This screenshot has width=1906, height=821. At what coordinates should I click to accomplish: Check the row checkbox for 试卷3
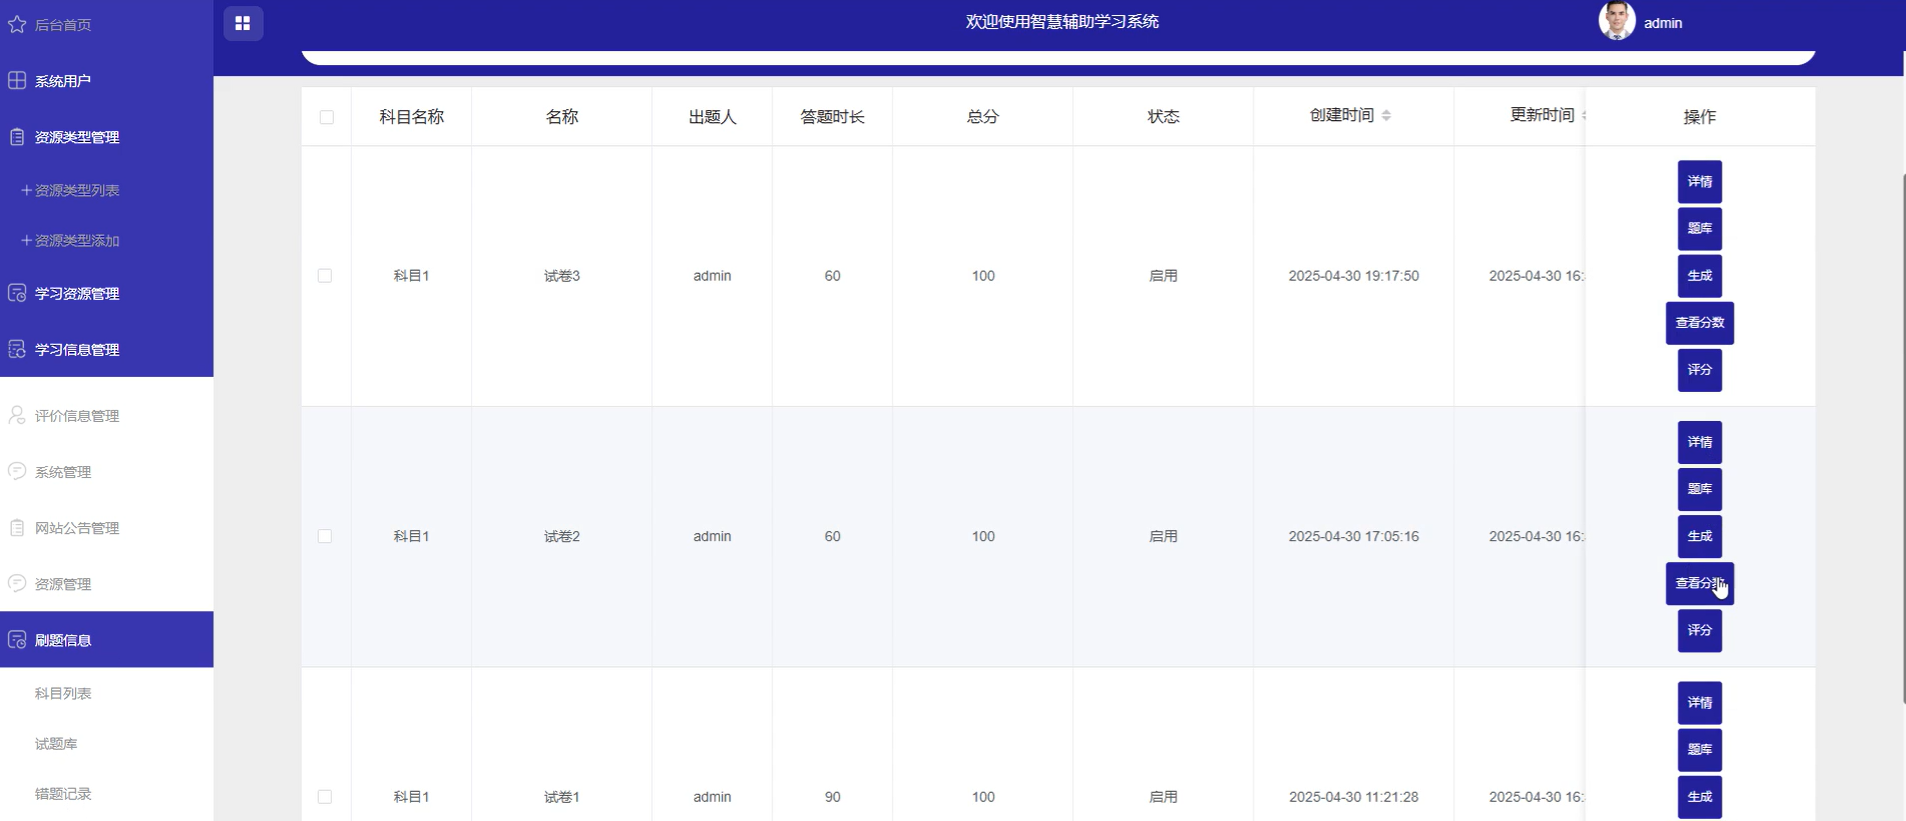point(325,276)
